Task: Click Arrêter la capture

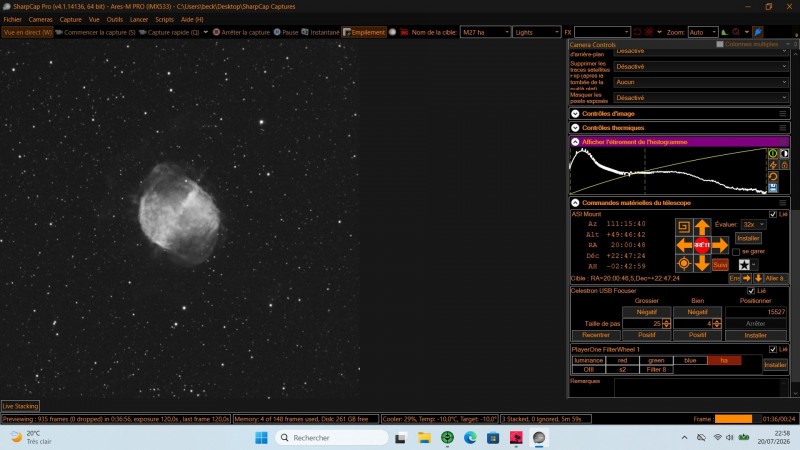Action: 241,32
